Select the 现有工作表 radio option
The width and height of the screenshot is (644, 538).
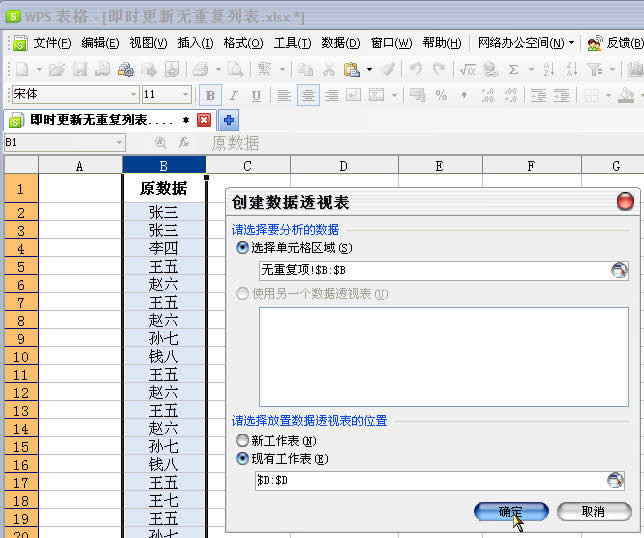point(242,459)
